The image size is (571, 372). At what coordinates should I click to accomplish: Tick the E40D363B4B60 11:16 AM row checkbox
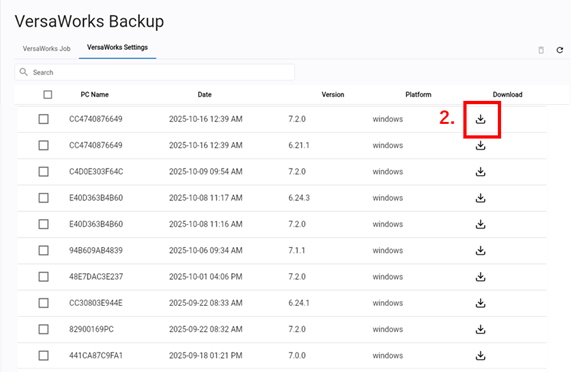[x=44, y=224]
